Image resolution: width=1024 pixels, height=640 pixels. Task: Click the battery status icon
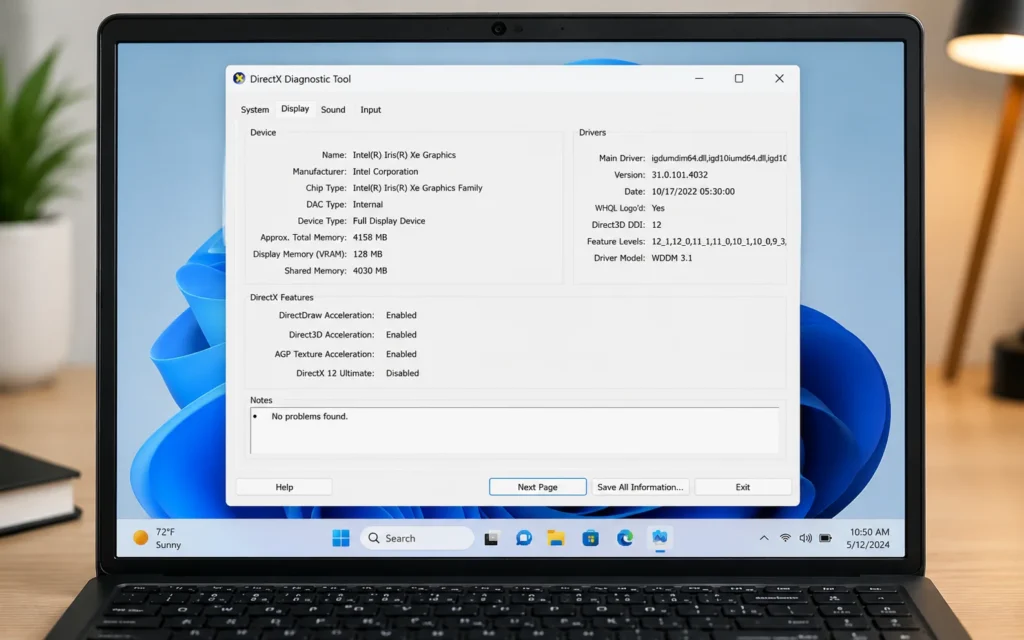pyautogui.click(x=825, y=538)
